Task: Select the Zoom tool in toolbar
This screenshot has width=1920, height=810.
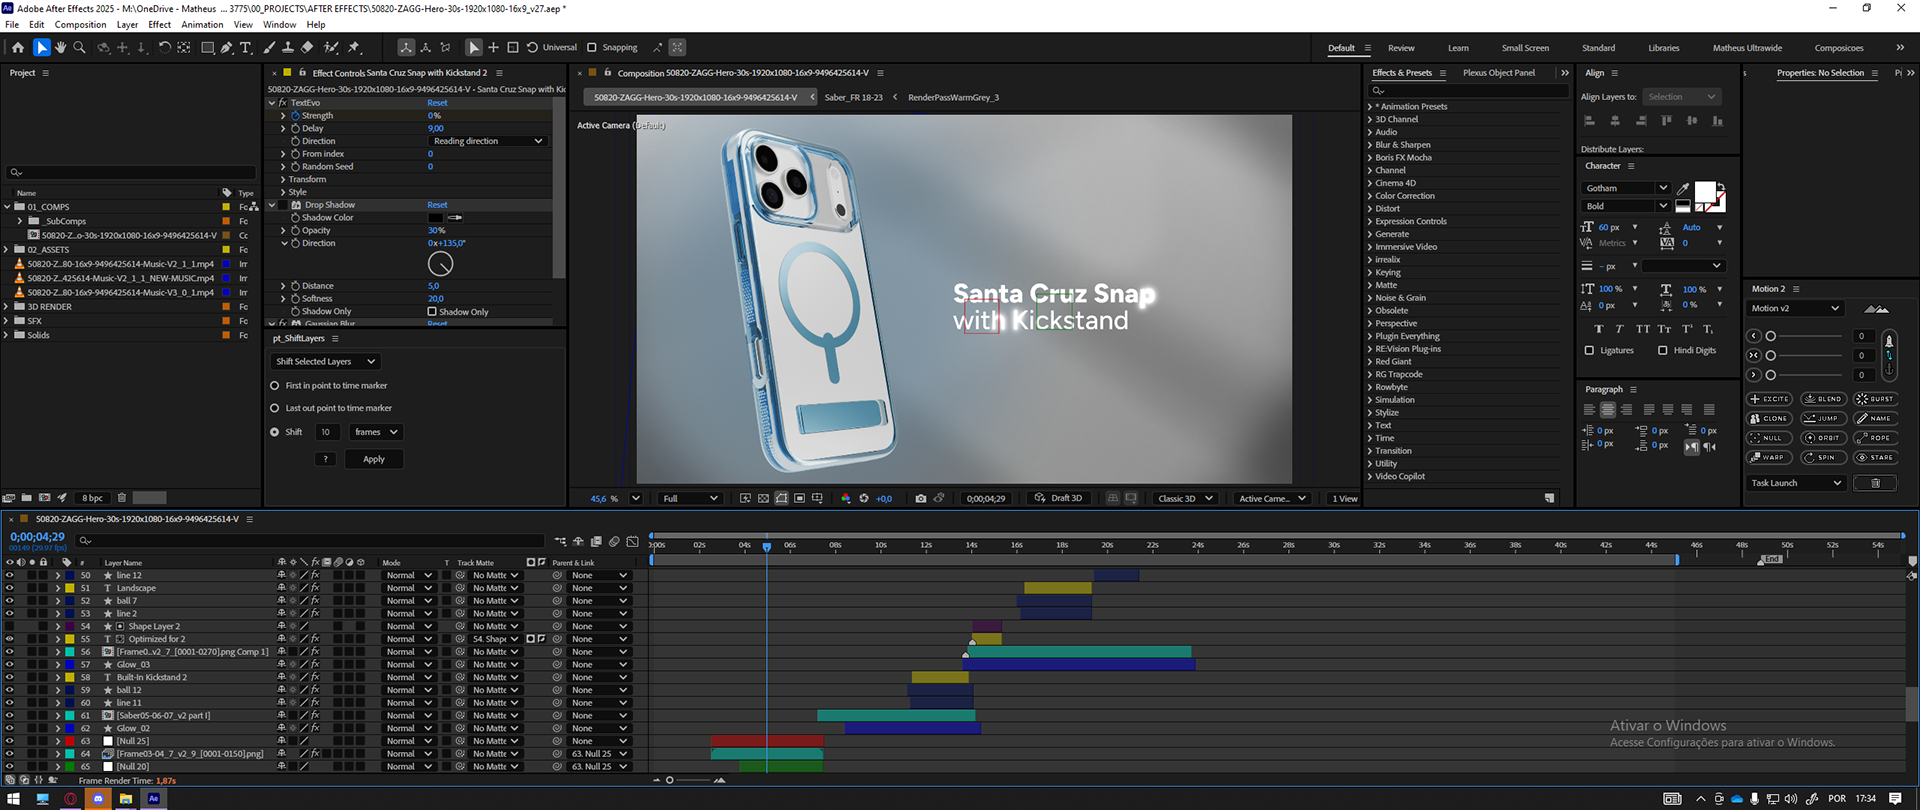Action: pyautogui.click(x=80, y=47)
